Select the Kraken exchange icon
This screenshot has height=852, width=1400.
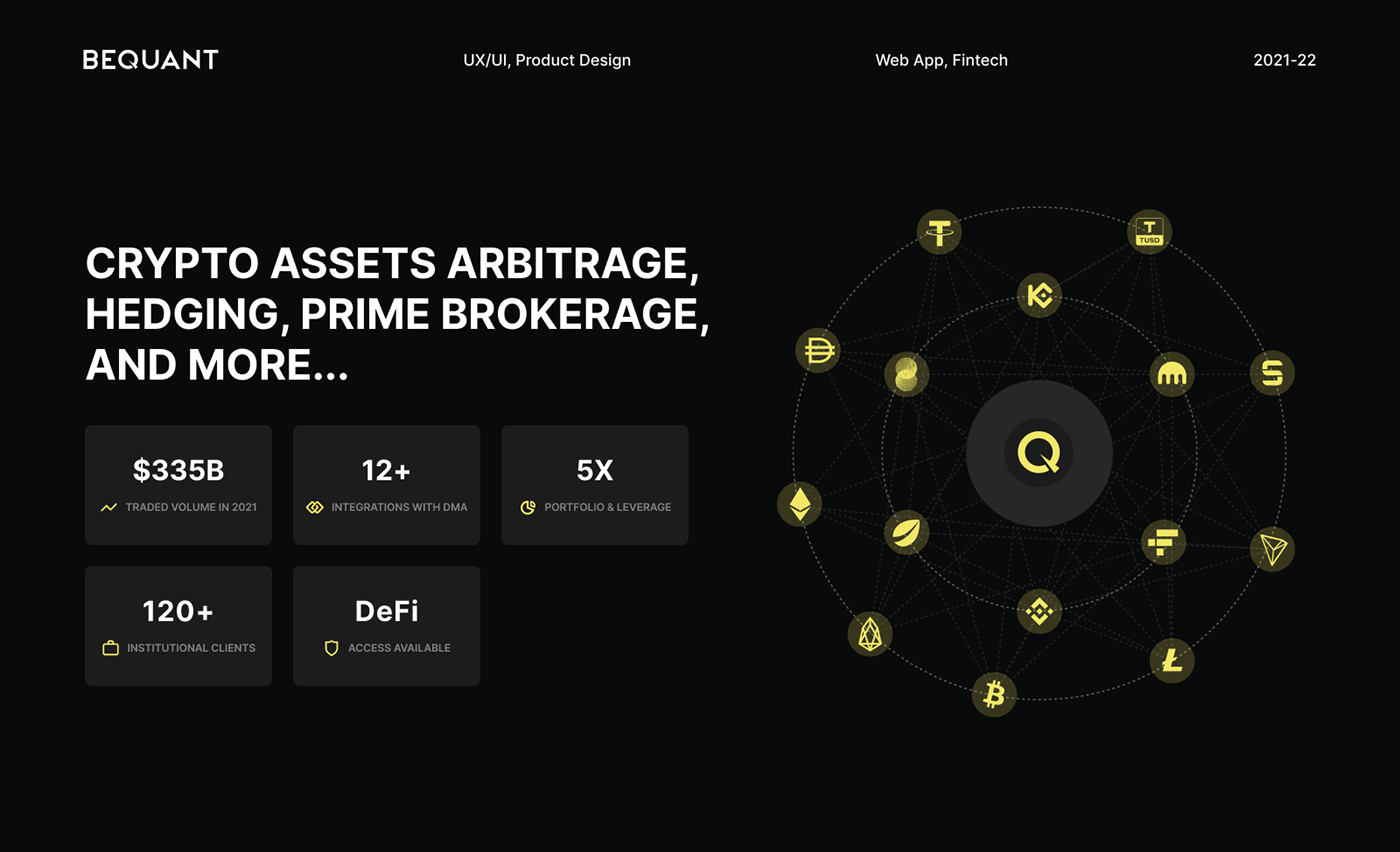pos(1171,374)
